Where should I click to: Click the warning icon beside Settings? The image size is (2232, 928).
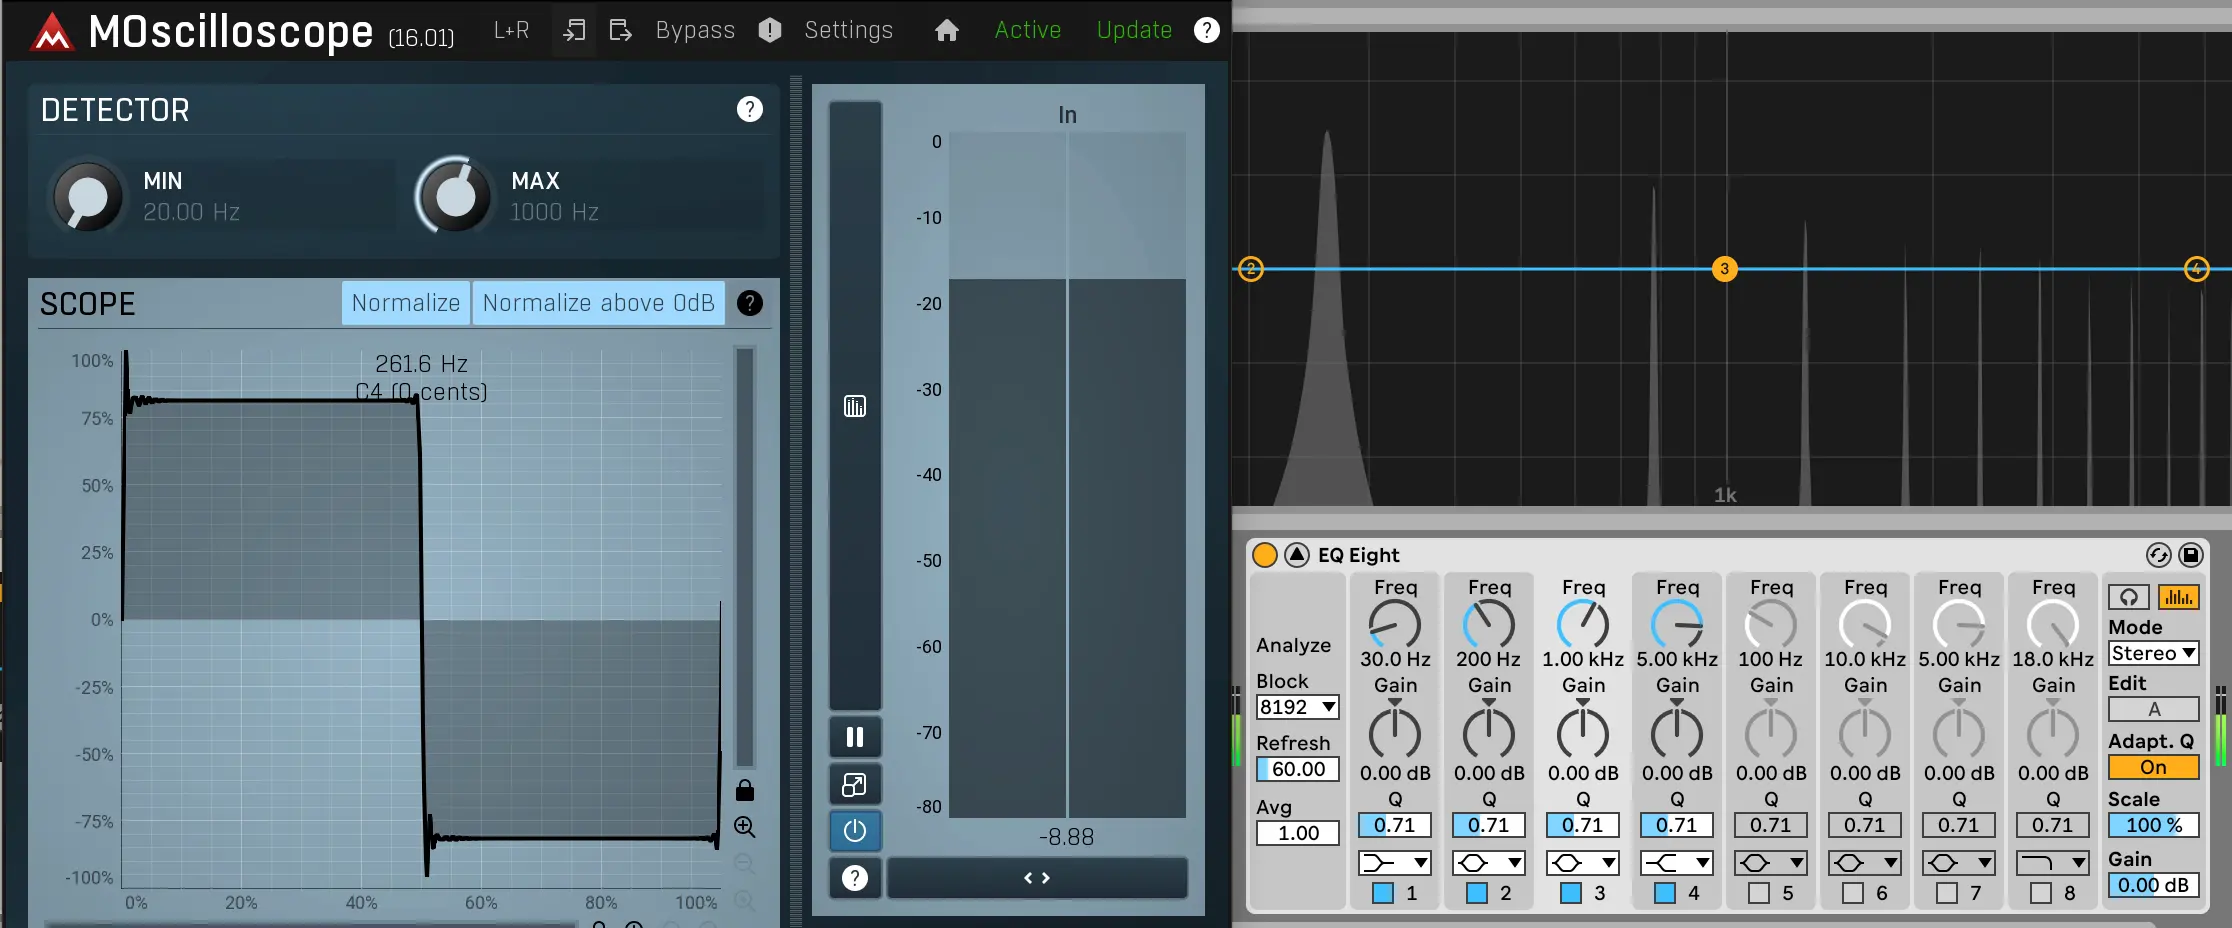(769, 30)
